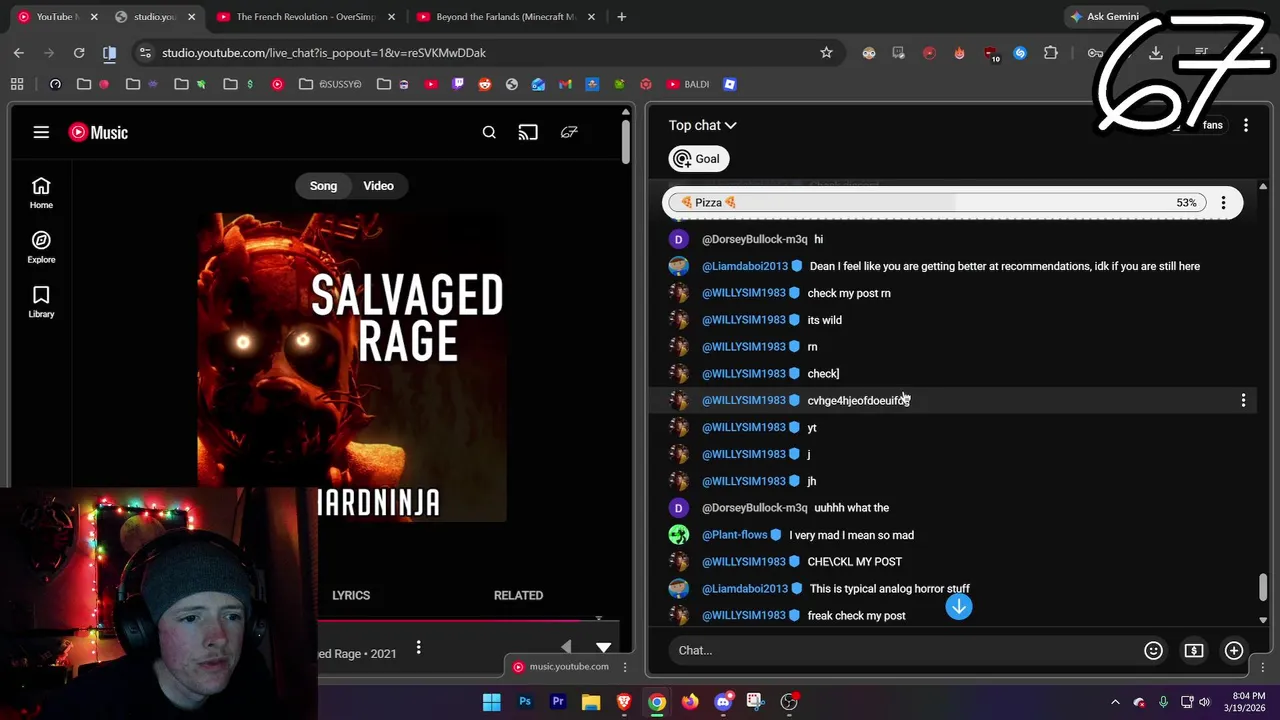Open the Shazam extension icon
The height and width of the screenshot is (720, 1280).
[x=1020, y=53]
